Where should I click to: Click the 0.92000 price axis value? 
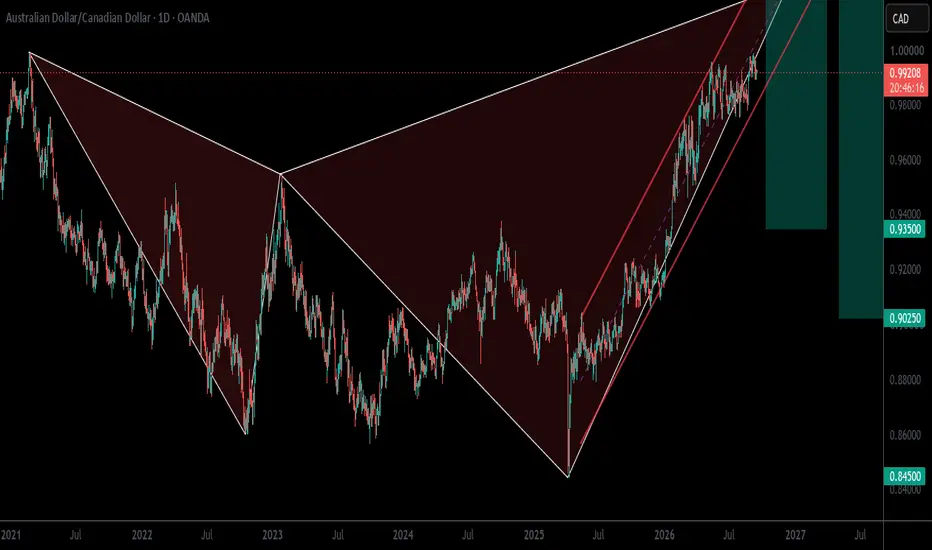(906, 270)
